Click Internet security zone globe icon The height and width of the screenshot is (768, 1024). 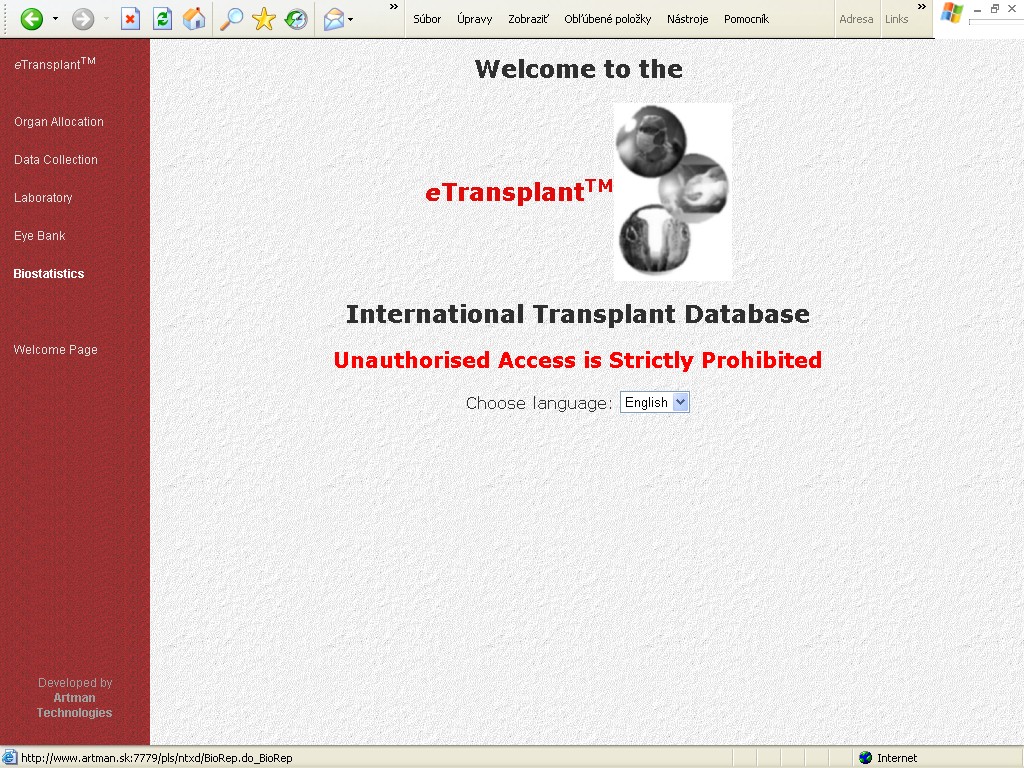[865, 758]
